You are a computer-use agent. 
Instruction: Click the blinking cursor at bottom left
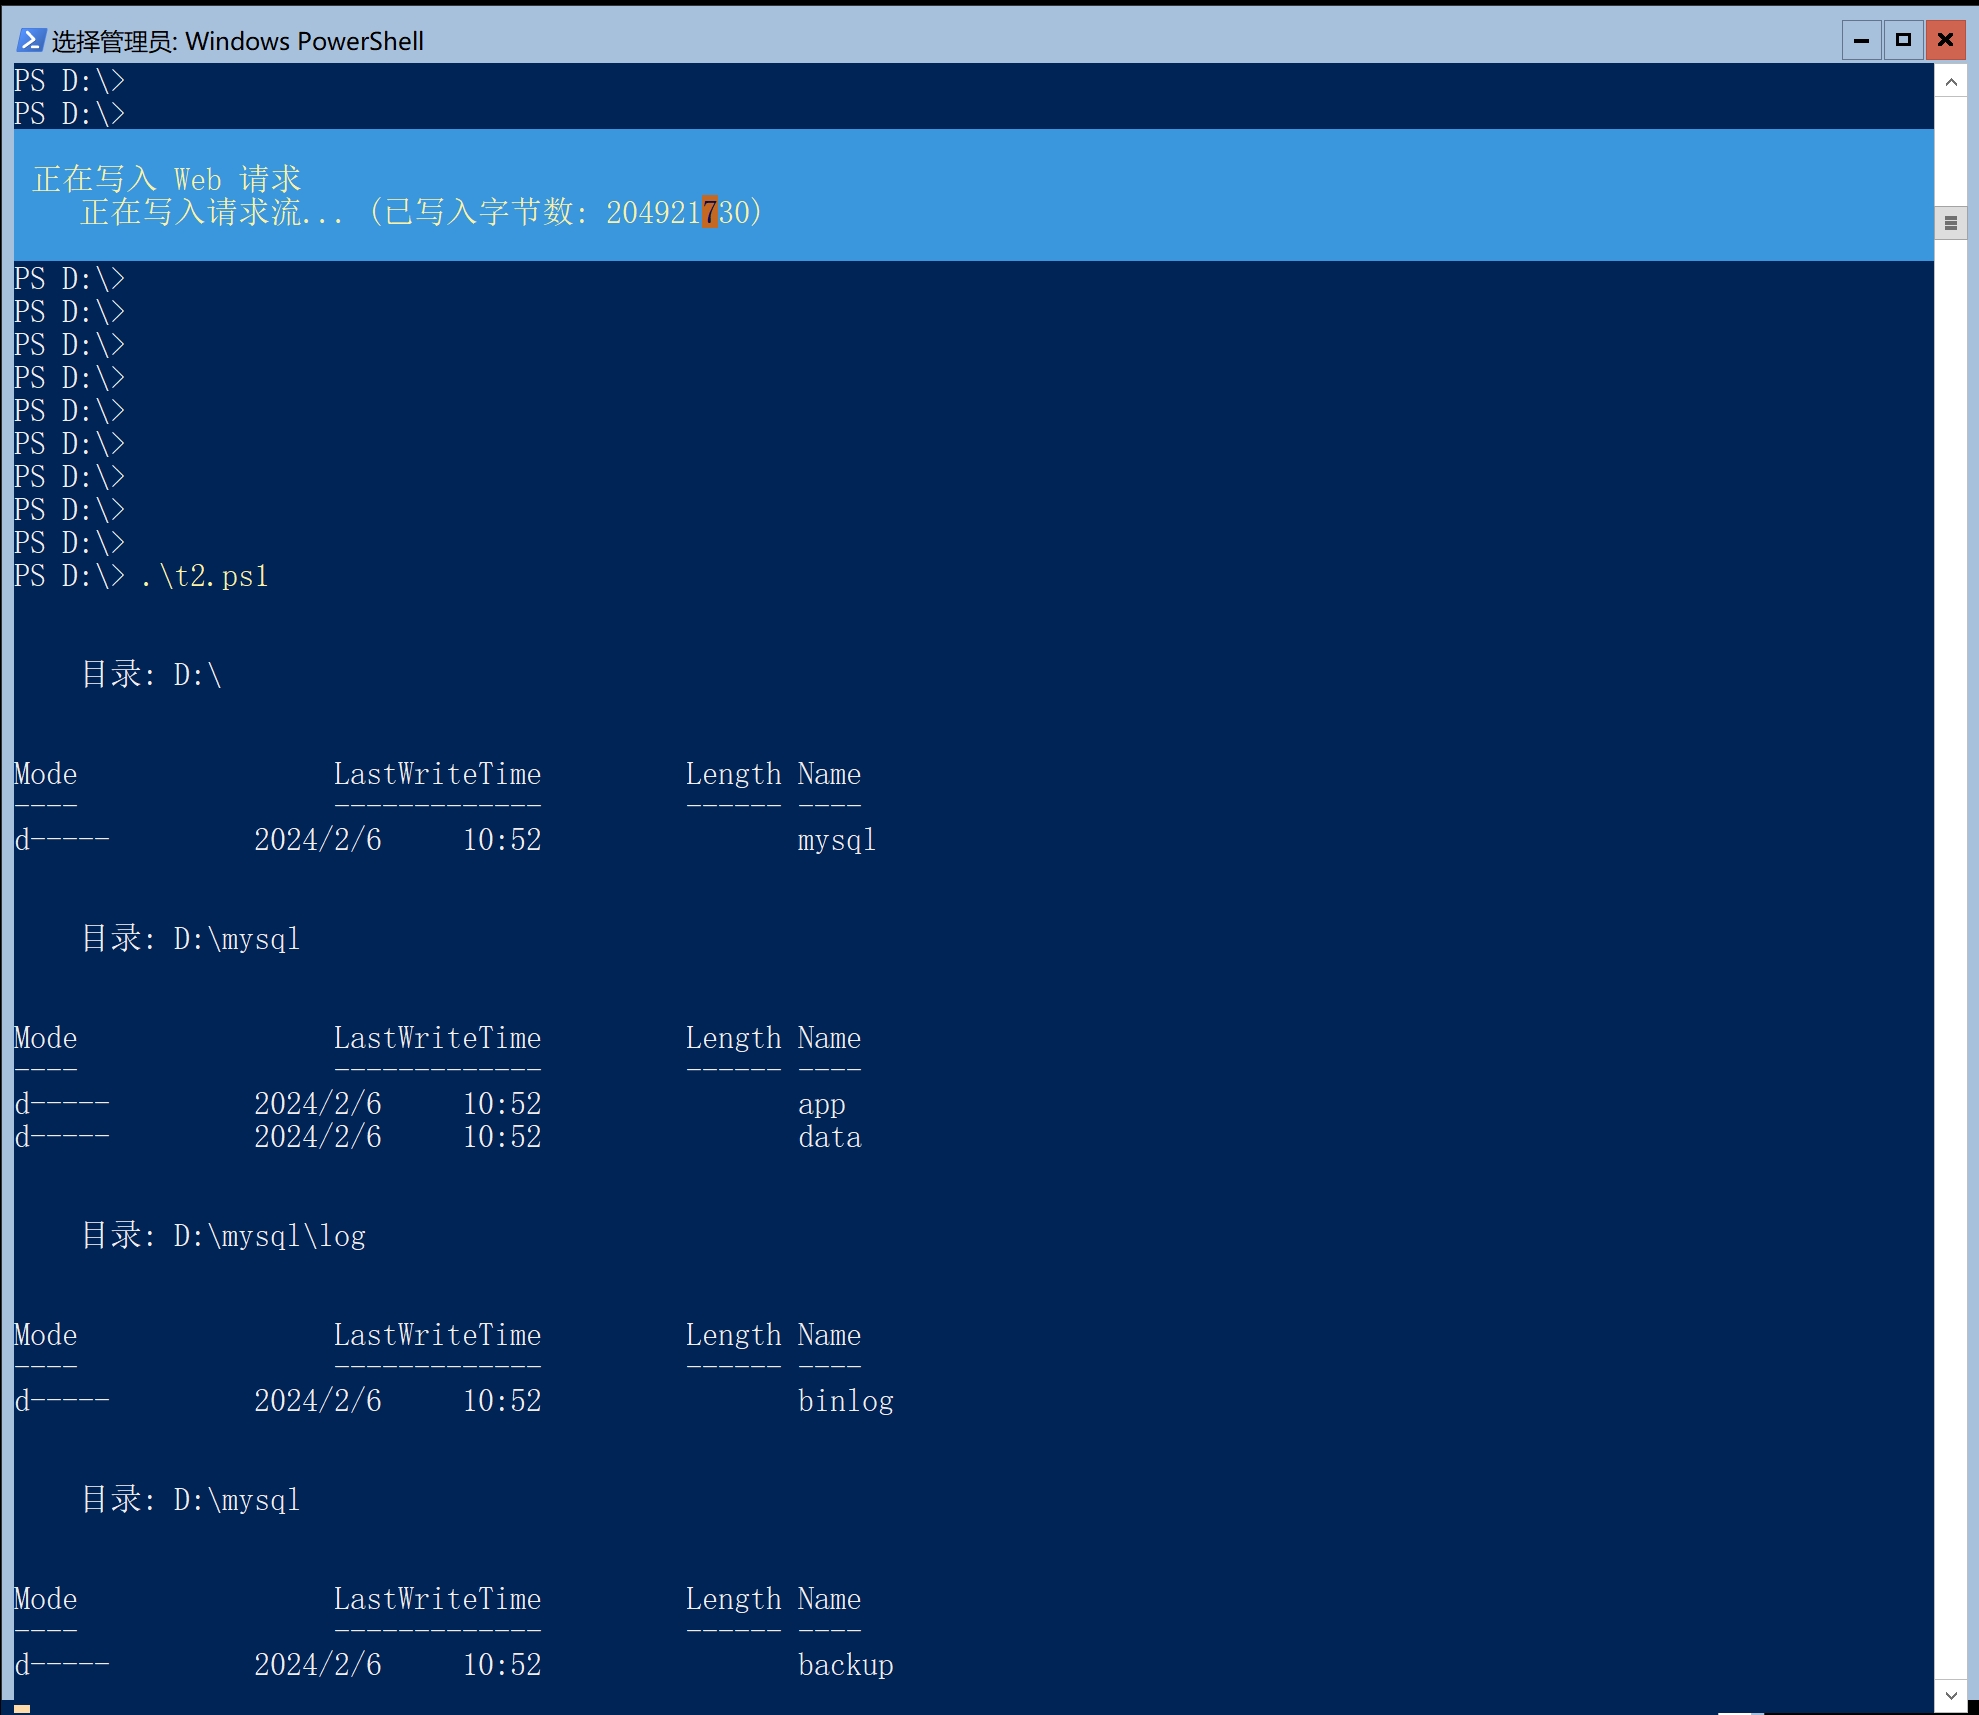click(x=22, y=1709)
